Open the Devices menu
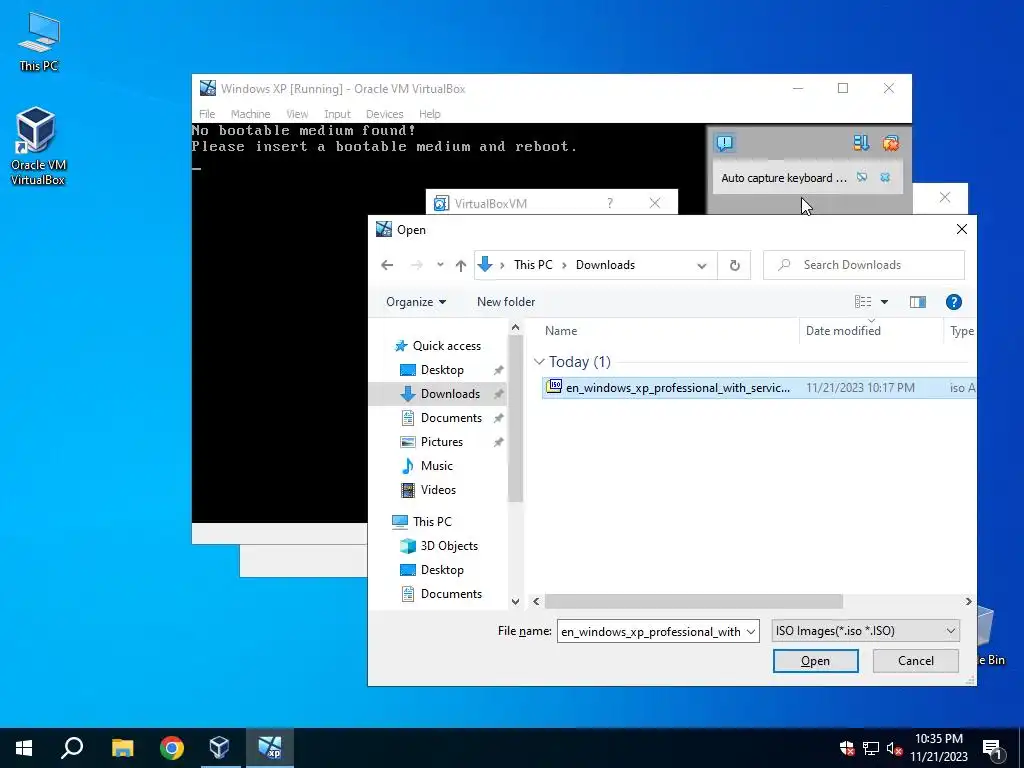1024x768 pixels. [x=385, y=114]
